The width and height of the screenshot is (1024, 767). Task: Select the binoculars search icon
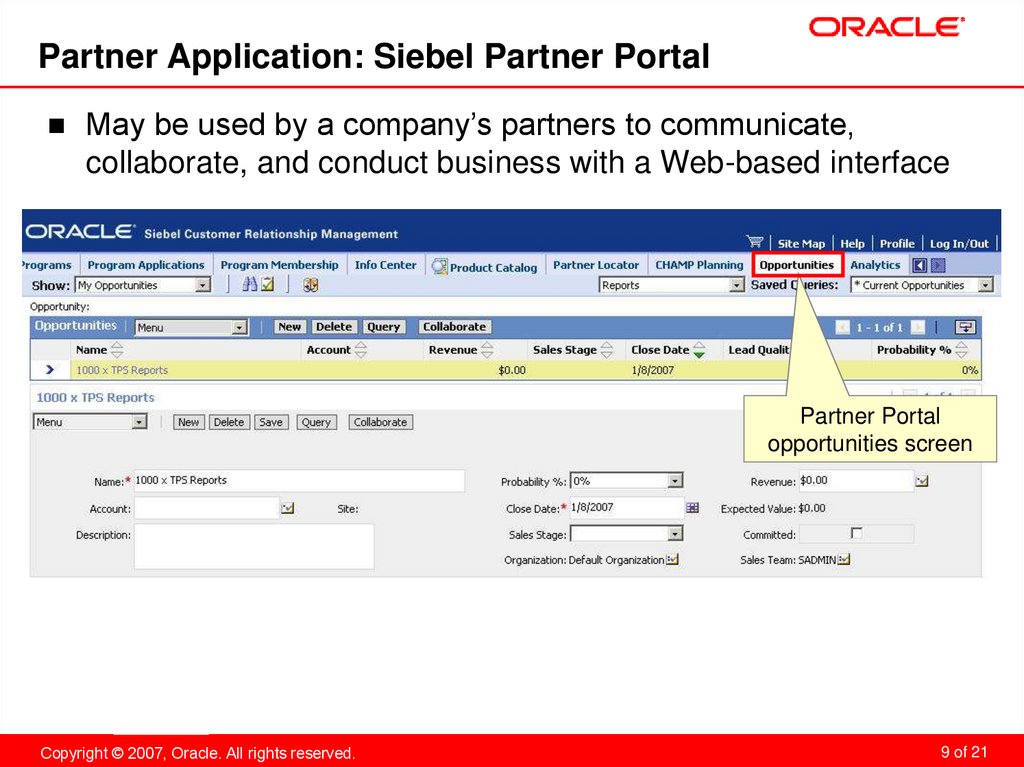coord(250,284)
